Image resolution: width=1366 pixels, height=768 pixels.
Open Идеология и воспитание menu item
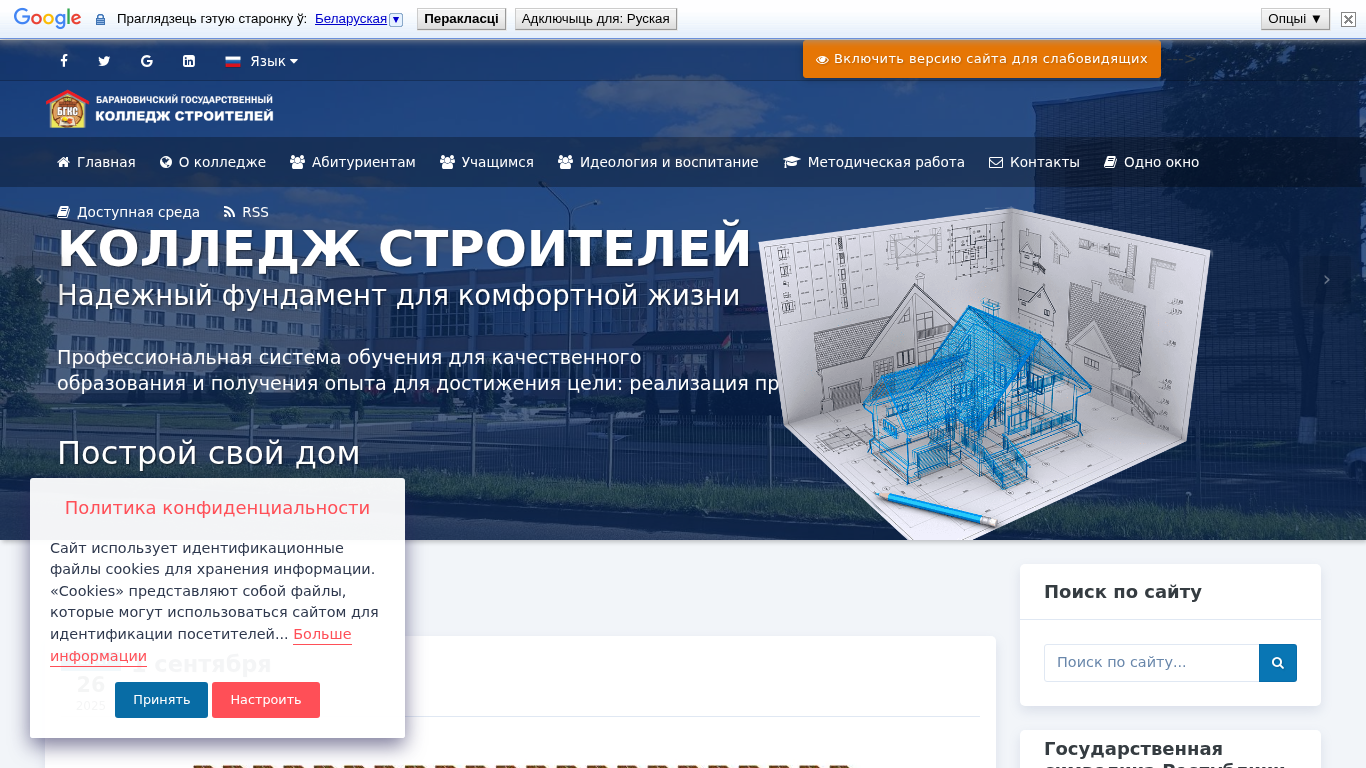coord(658,162)
